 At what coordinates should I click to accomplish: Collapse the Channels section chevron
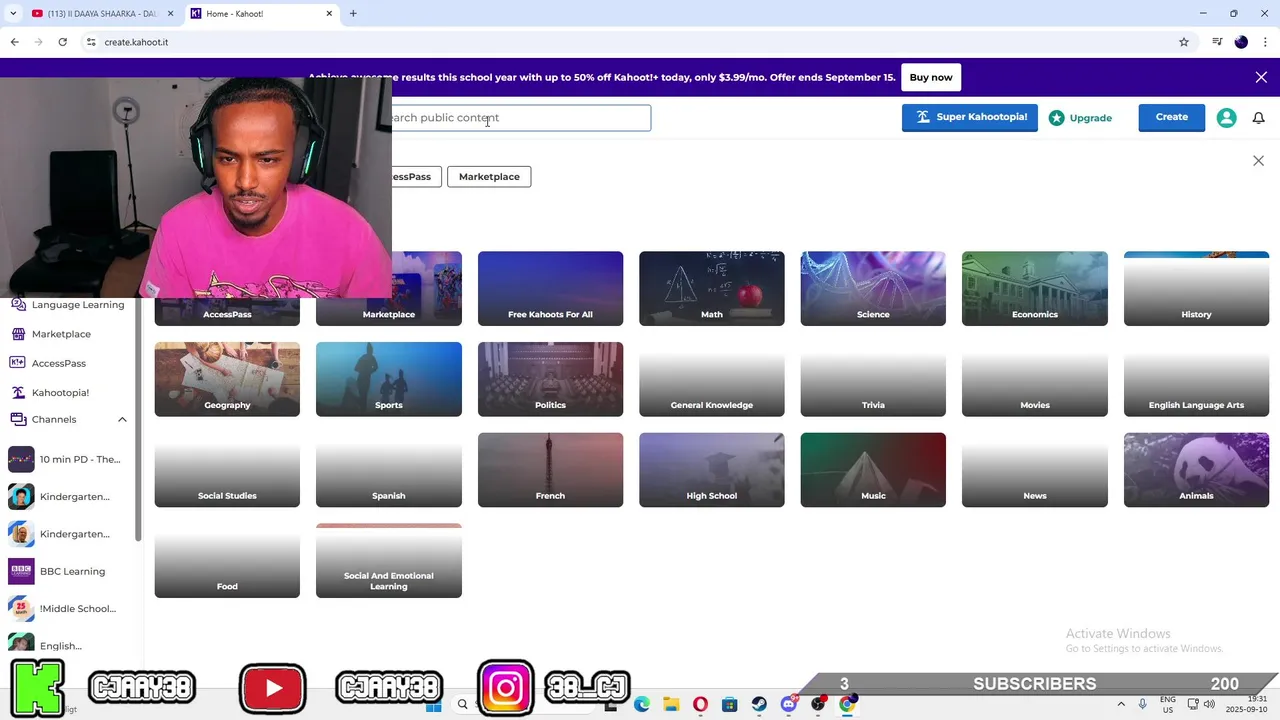(x=122, y=419)
